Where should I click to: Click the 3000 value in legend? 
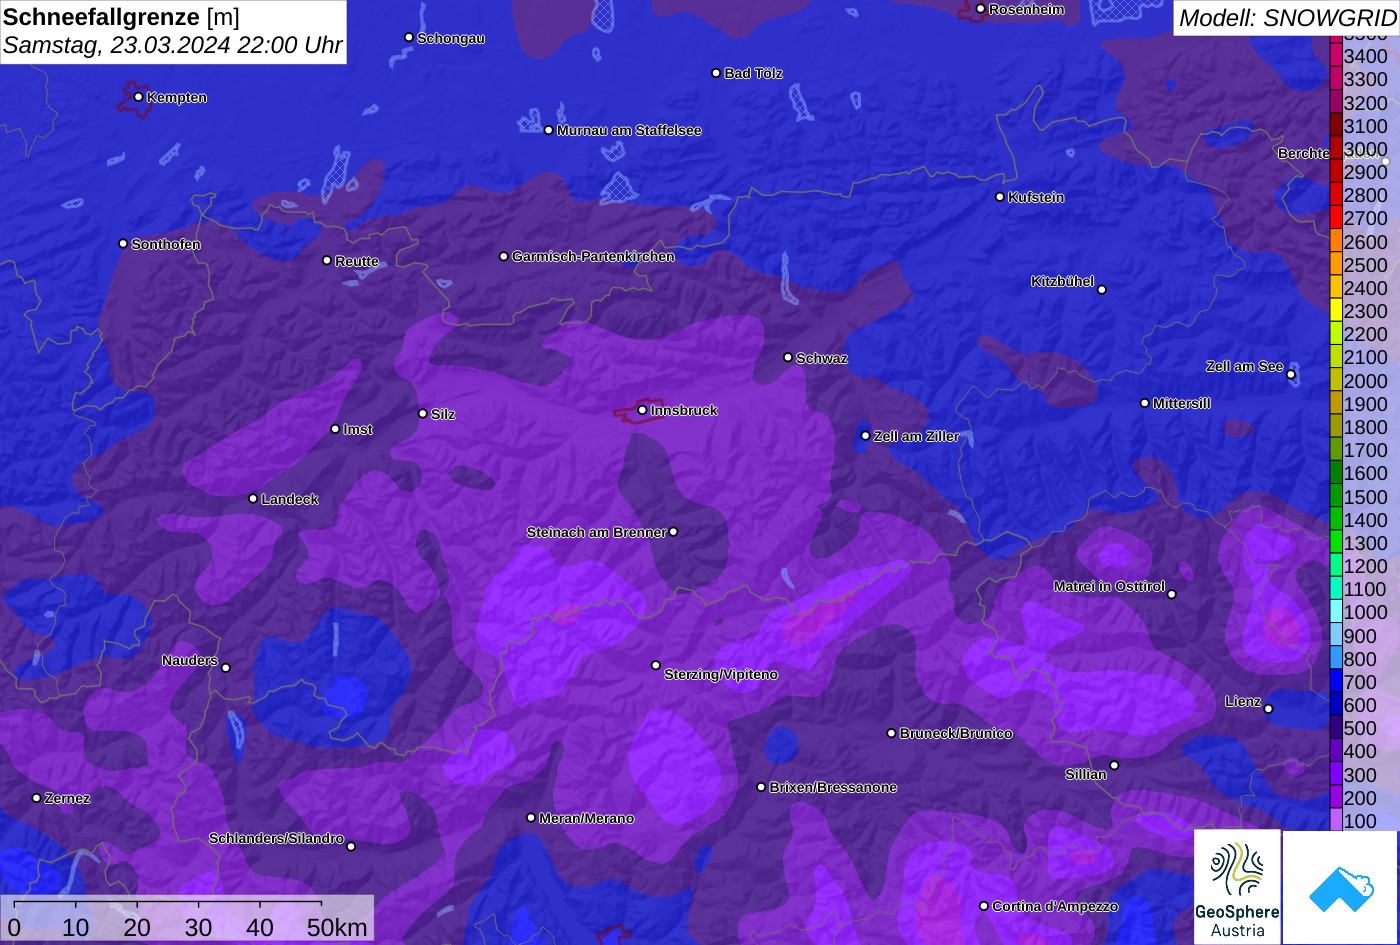(x=1366, y=149)
